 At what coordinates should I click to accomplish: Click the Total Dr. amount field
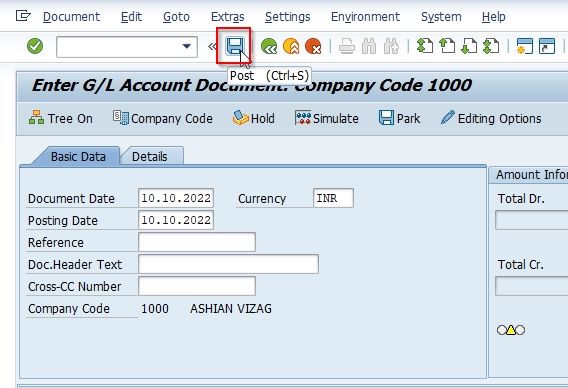tap(531, 220)
